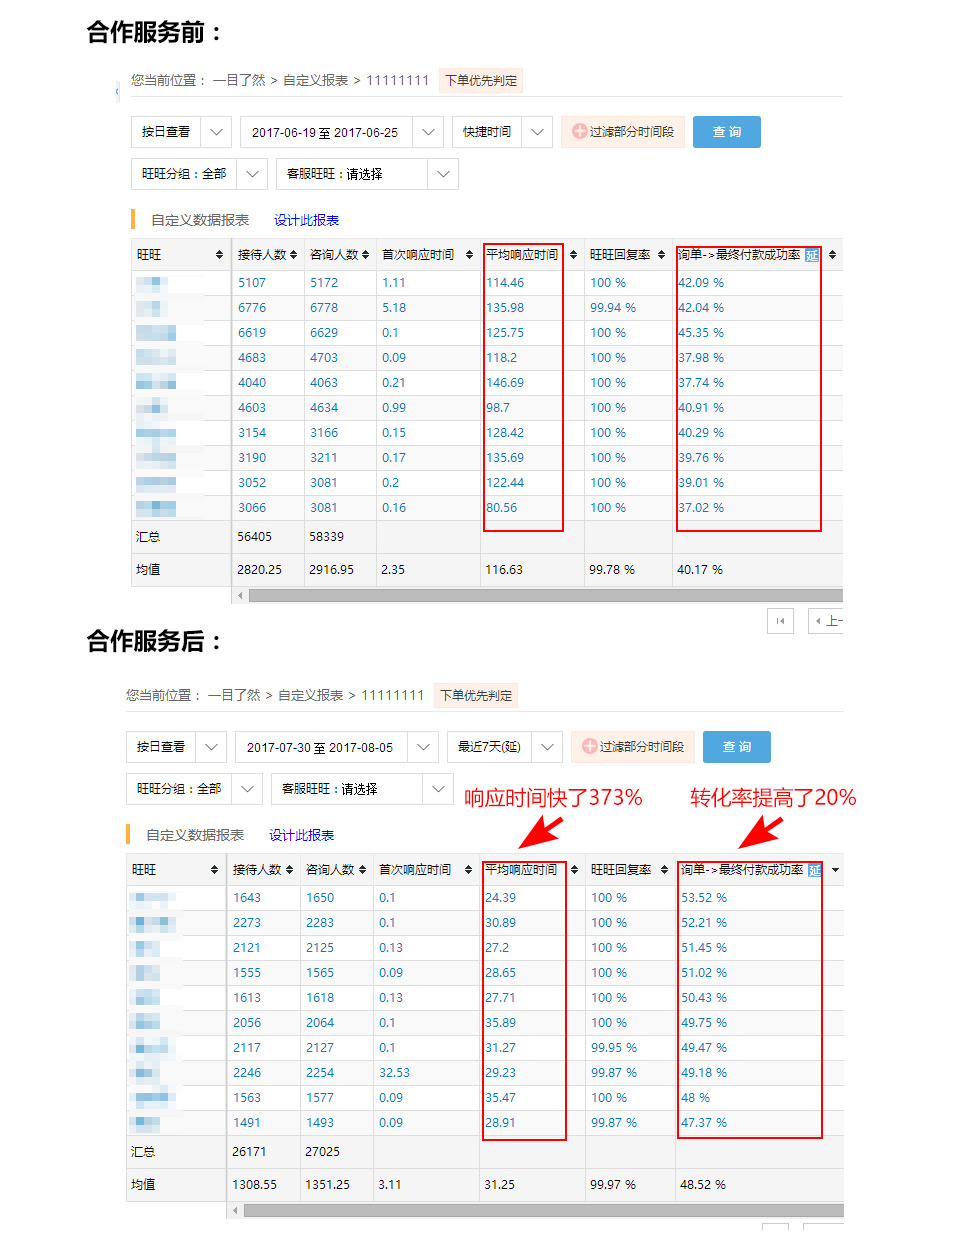Sort 询单->最终付款成功率 column in the 2017-06-19 report
The width and height of the screenshot is (960, 1234).
point(832,255)
